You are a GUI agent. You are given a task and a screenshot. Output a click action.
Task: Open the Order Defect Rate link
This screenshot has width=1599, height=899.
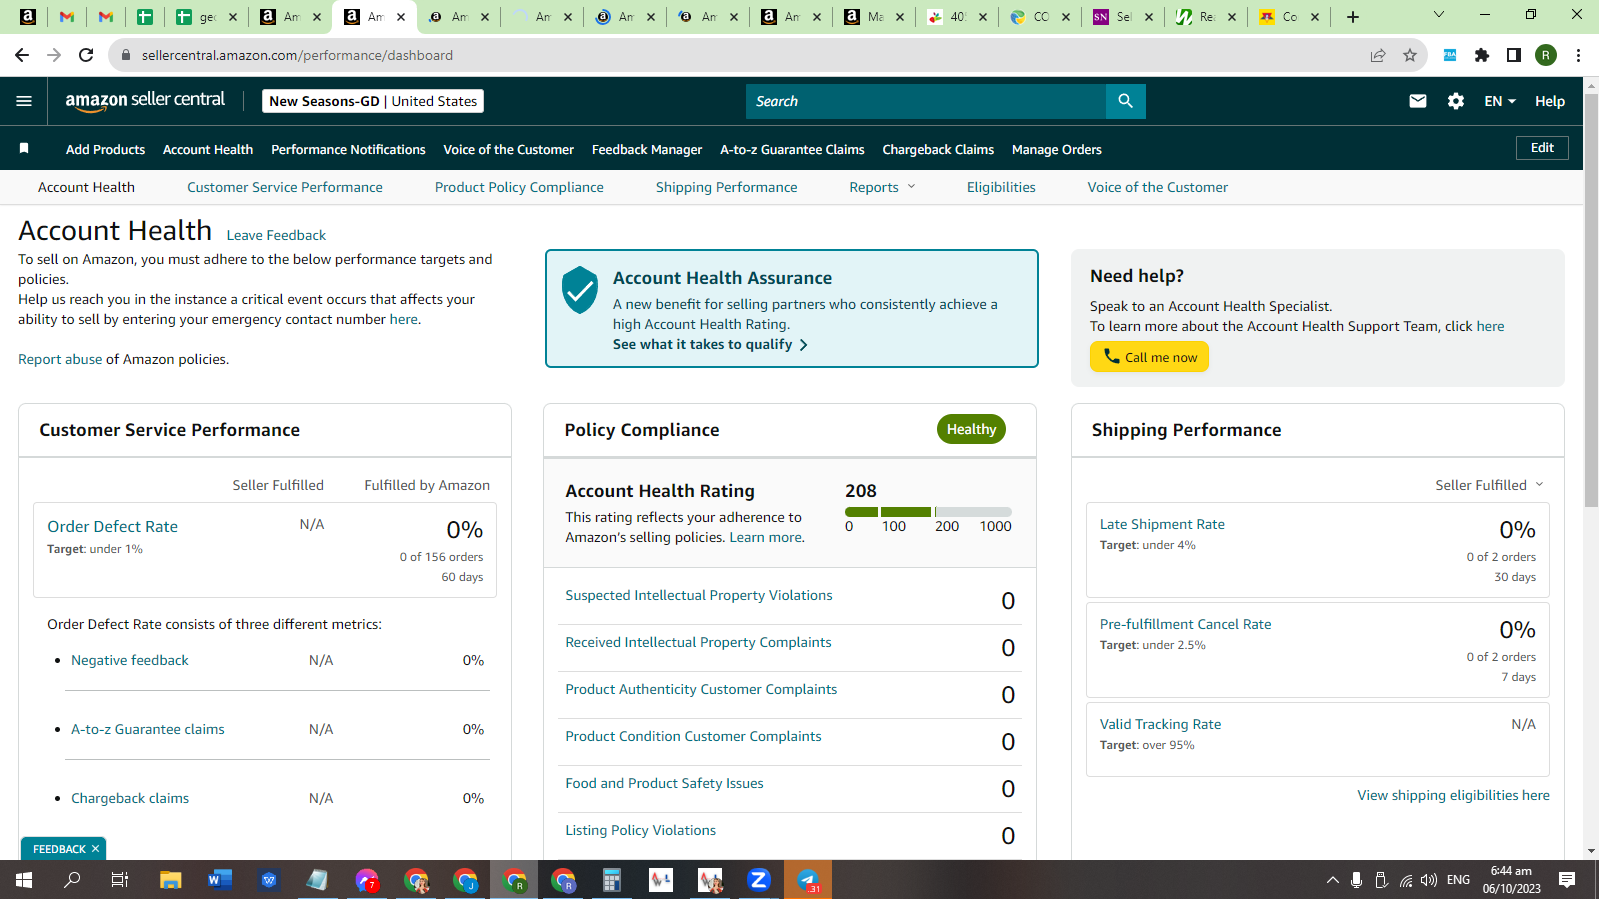112,526
